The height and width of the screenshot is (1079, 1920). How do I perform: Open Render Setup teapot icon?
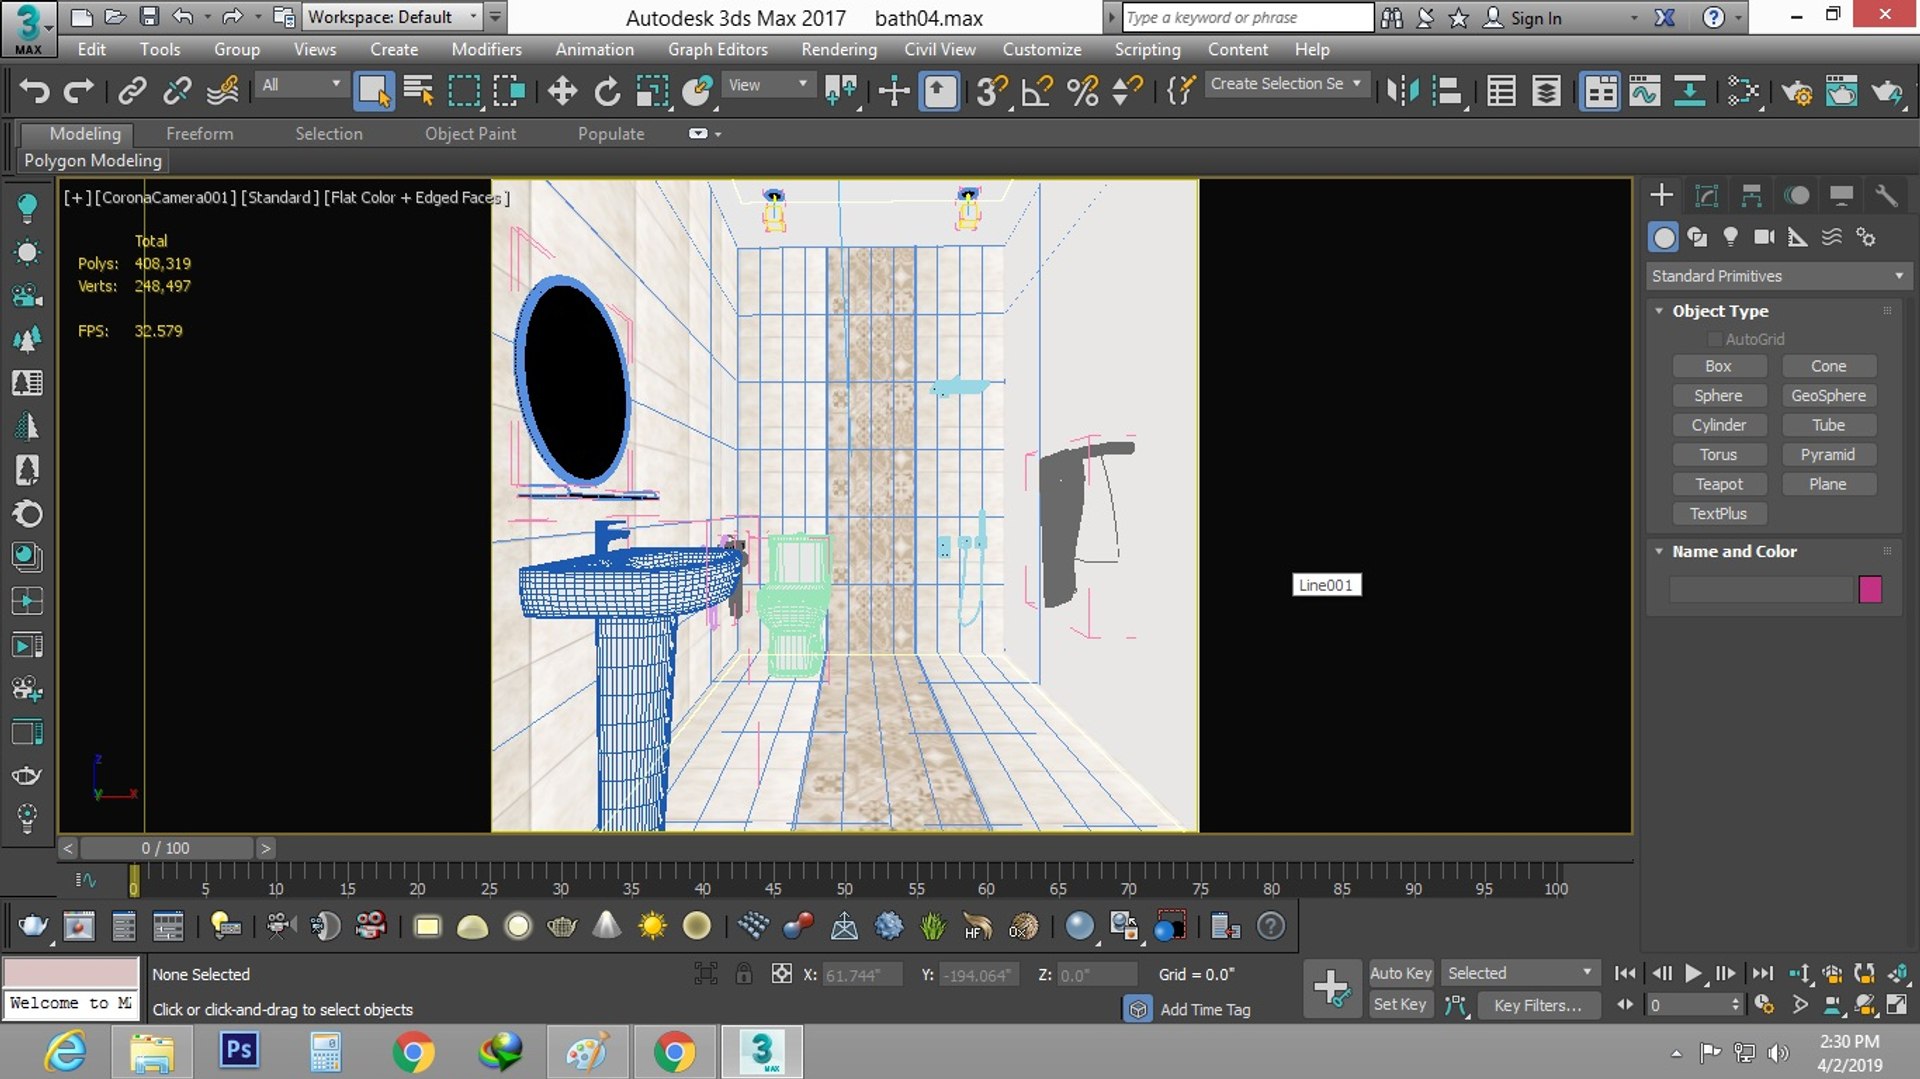click(1797, 91)
